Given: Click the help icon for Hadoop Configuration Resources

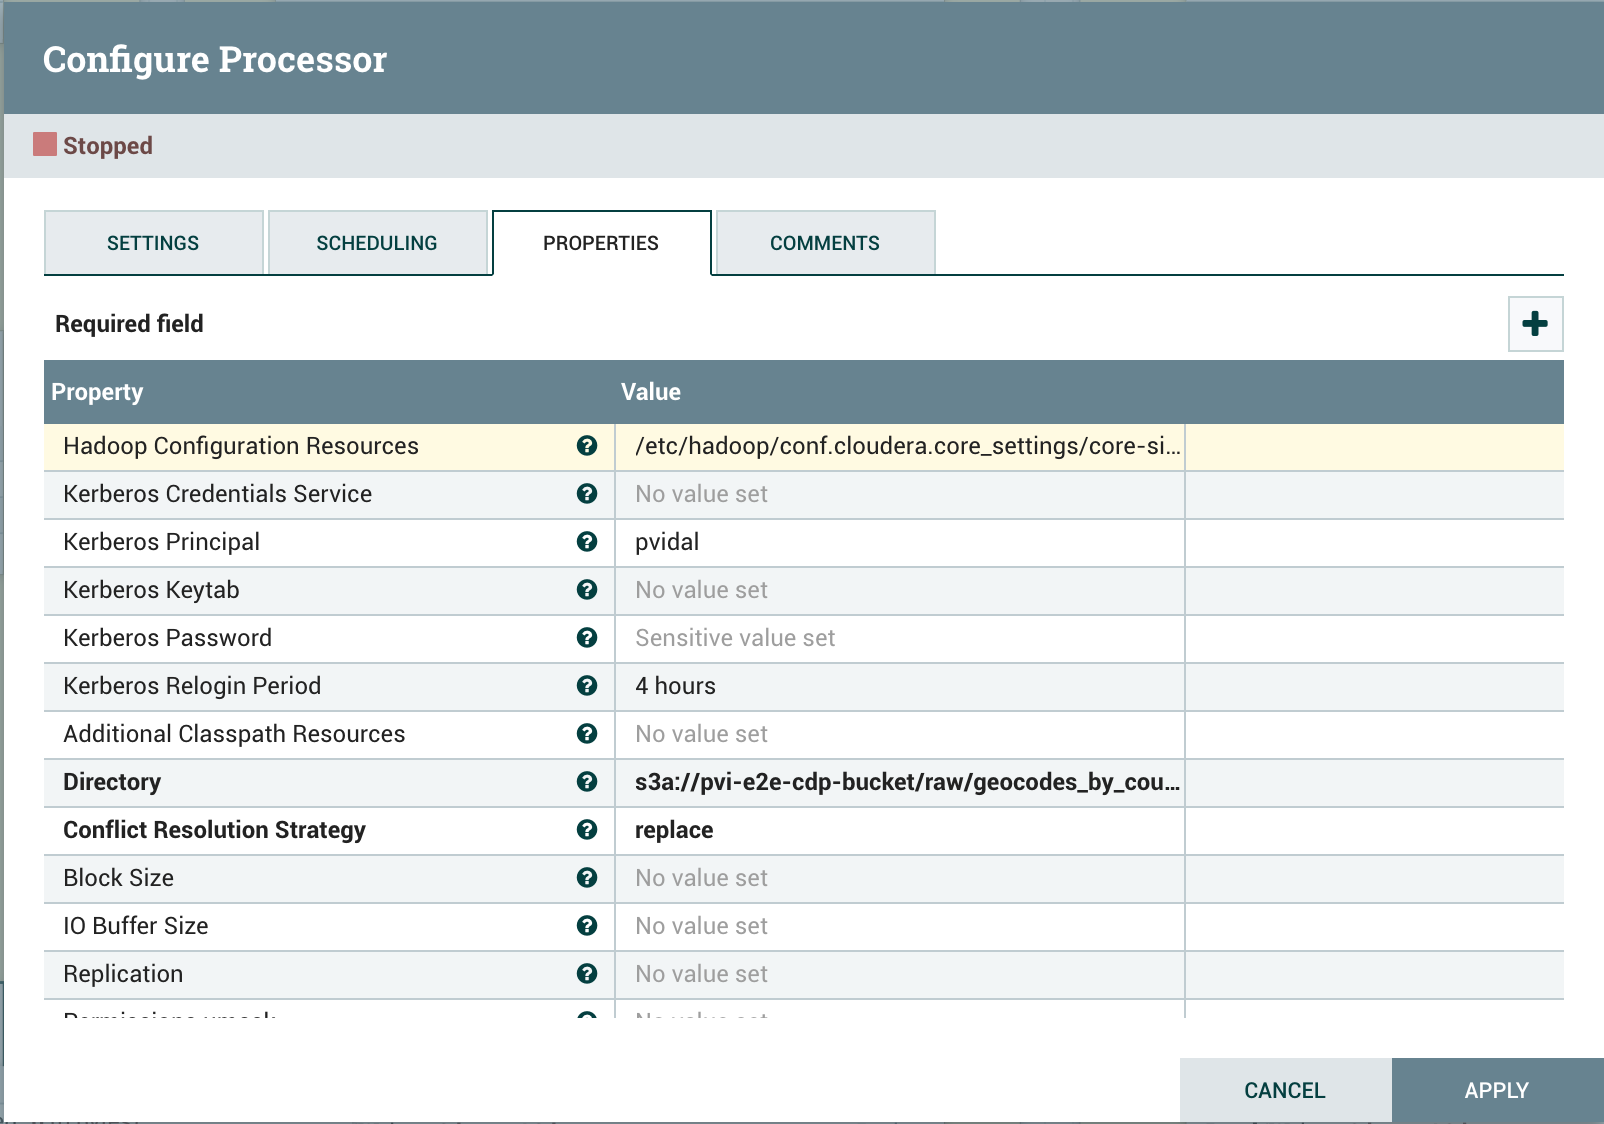Looking at the screenshot, I should [586, 446].
